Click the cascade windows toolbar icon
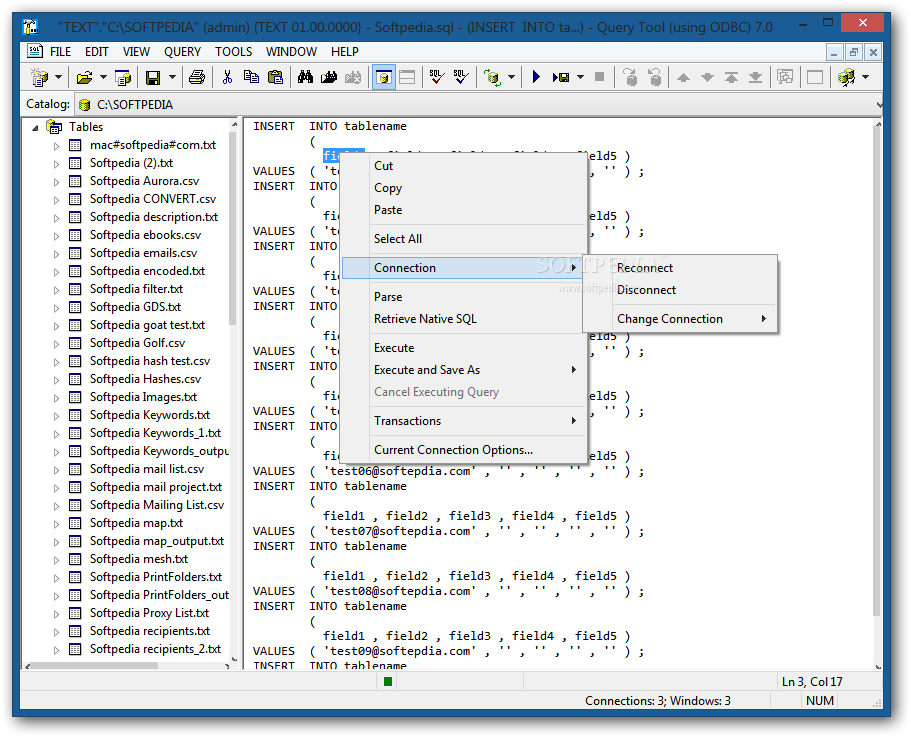911x737 pixels. coord(785,77)
